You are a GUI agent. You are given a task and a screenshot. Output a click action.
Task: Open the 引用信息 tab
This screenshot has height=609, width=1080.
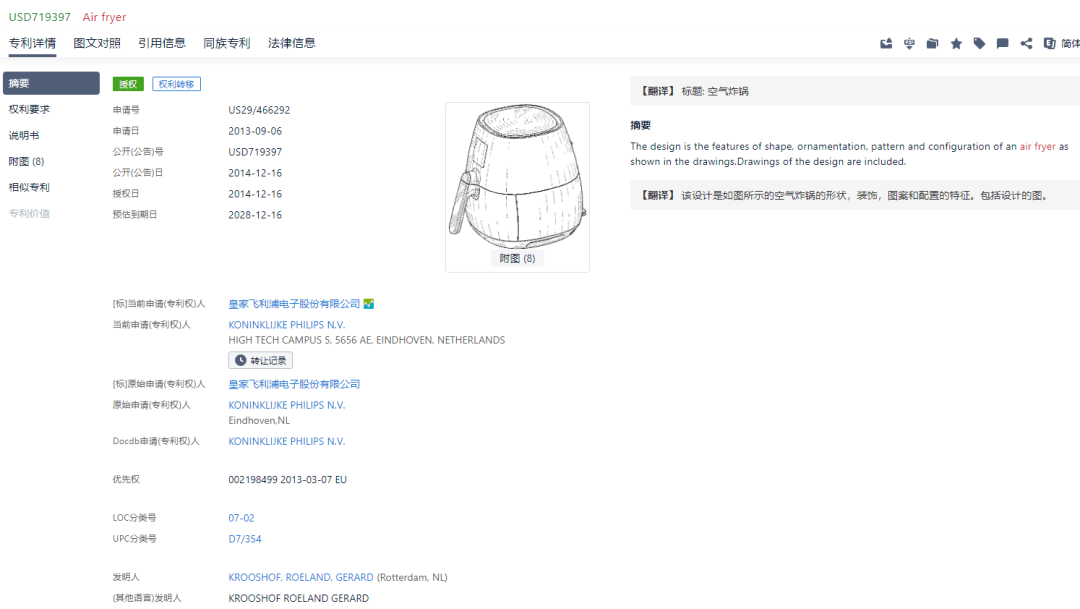click(162, 43)
